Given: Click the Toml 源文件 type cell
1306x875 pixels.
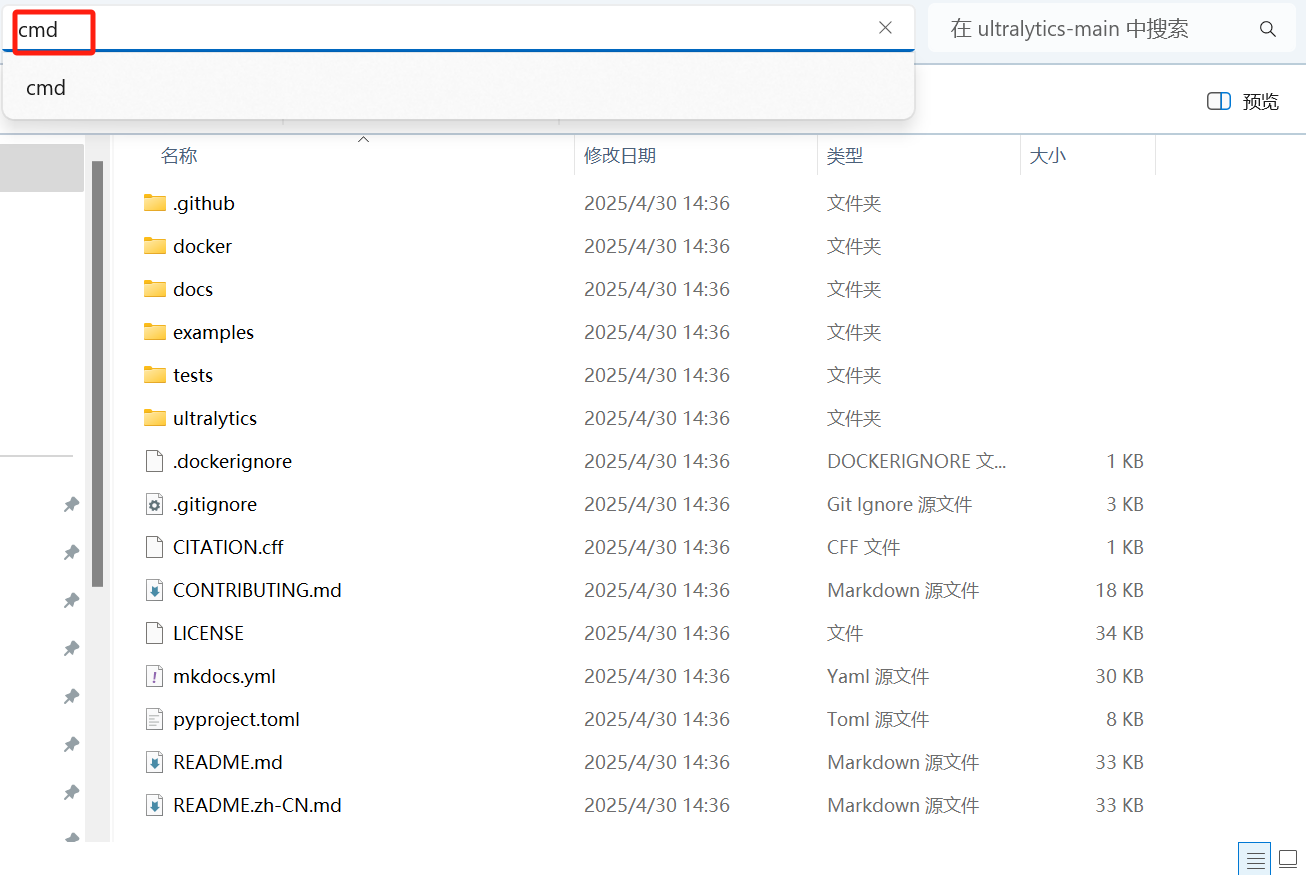Looking at the screenshot, I should (878, 719).
